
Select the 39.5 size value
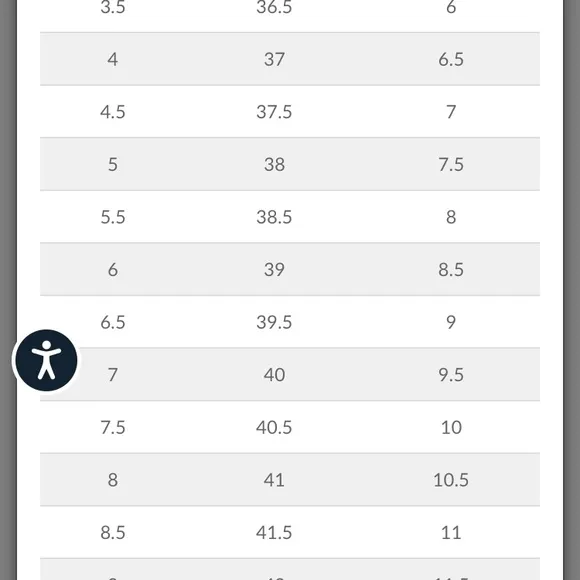coord(274,322)
